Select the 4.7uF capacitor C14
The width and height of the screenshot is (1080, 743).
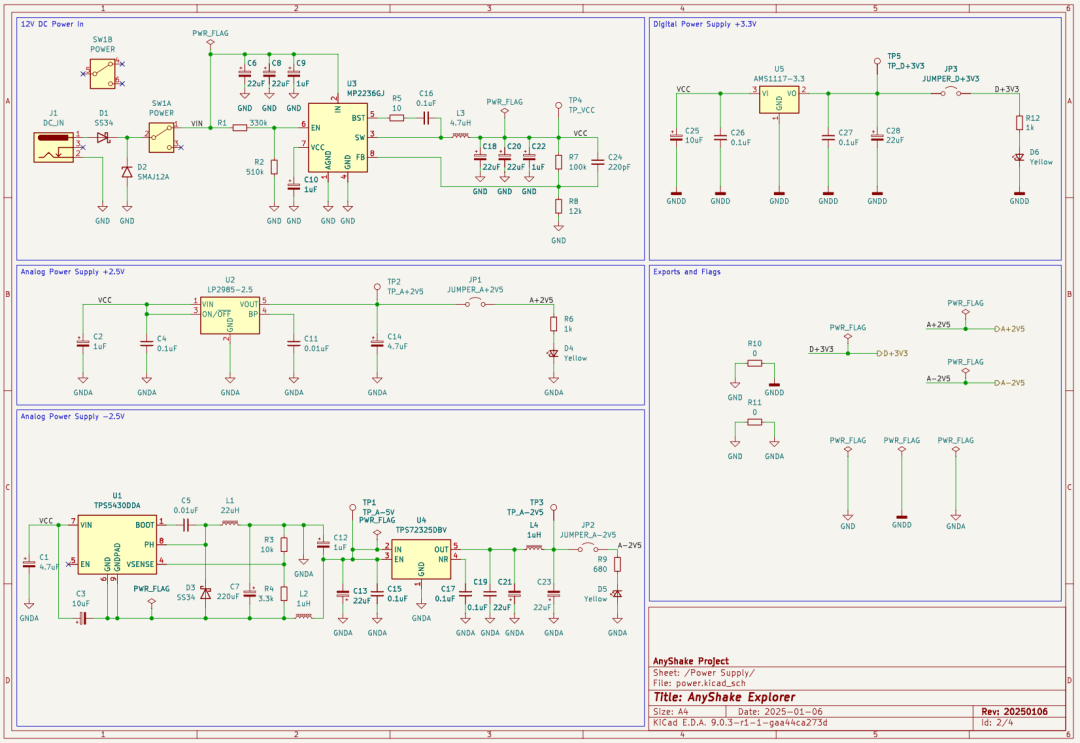point(377,343)
